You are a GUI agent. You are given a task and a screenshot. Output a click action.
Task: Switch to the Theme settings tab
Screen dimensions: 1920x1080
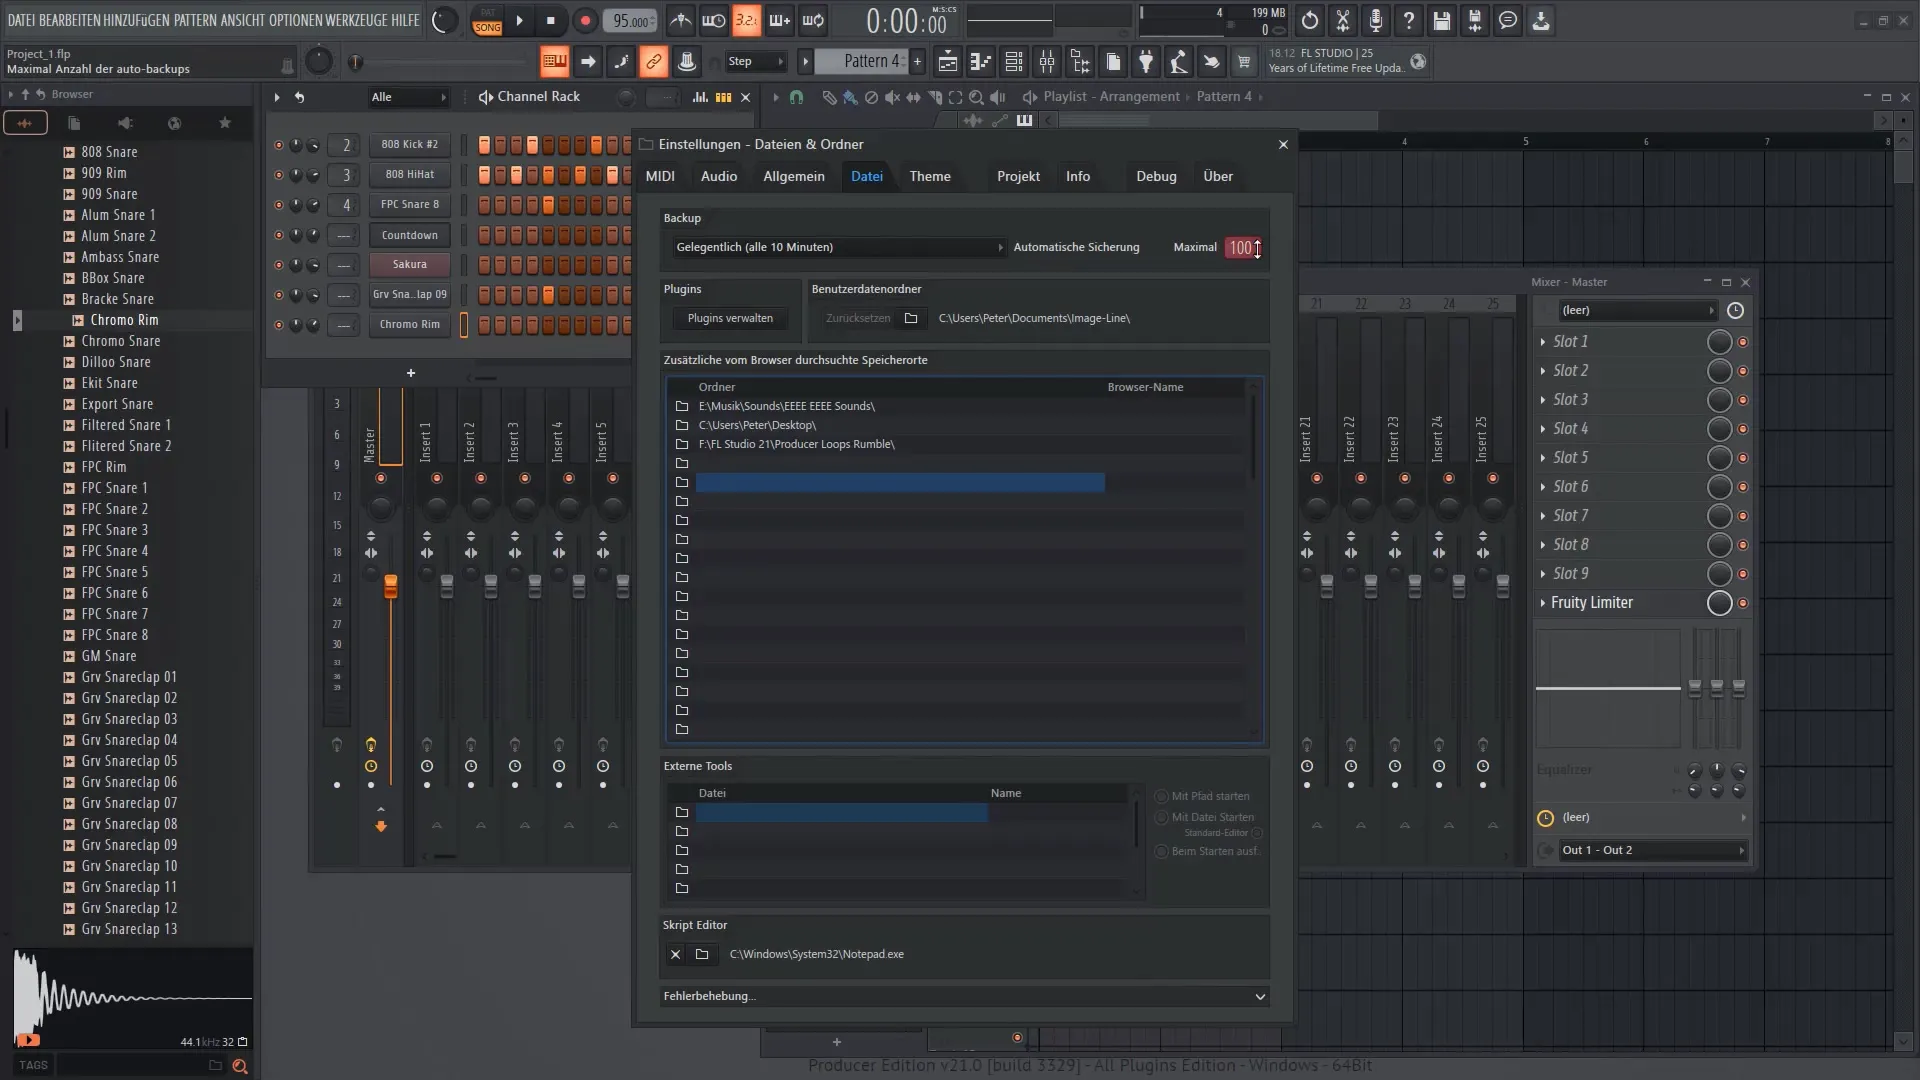[930, 176]
